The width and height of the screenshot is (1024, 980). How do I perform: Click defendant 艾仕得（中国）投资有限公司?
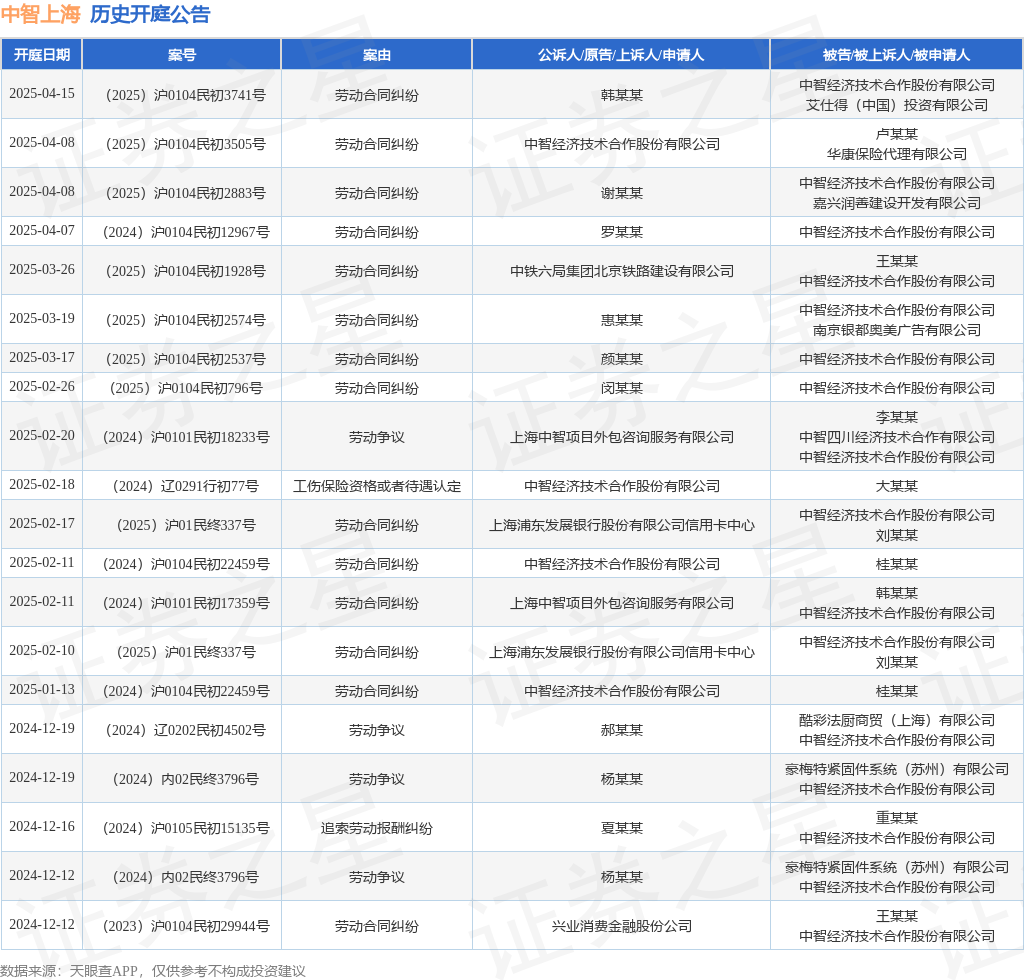coord(897,105)
